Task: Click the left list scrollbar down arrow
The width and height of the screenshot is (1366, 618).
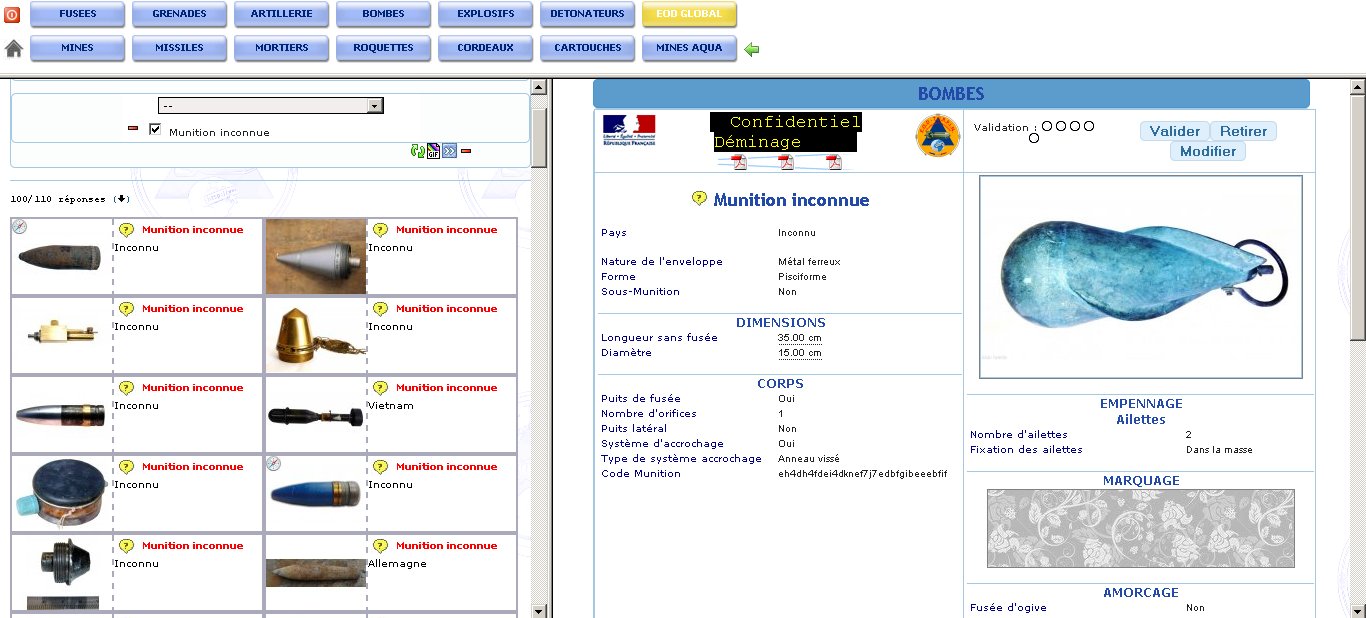Action: click(x=540, y=610)
